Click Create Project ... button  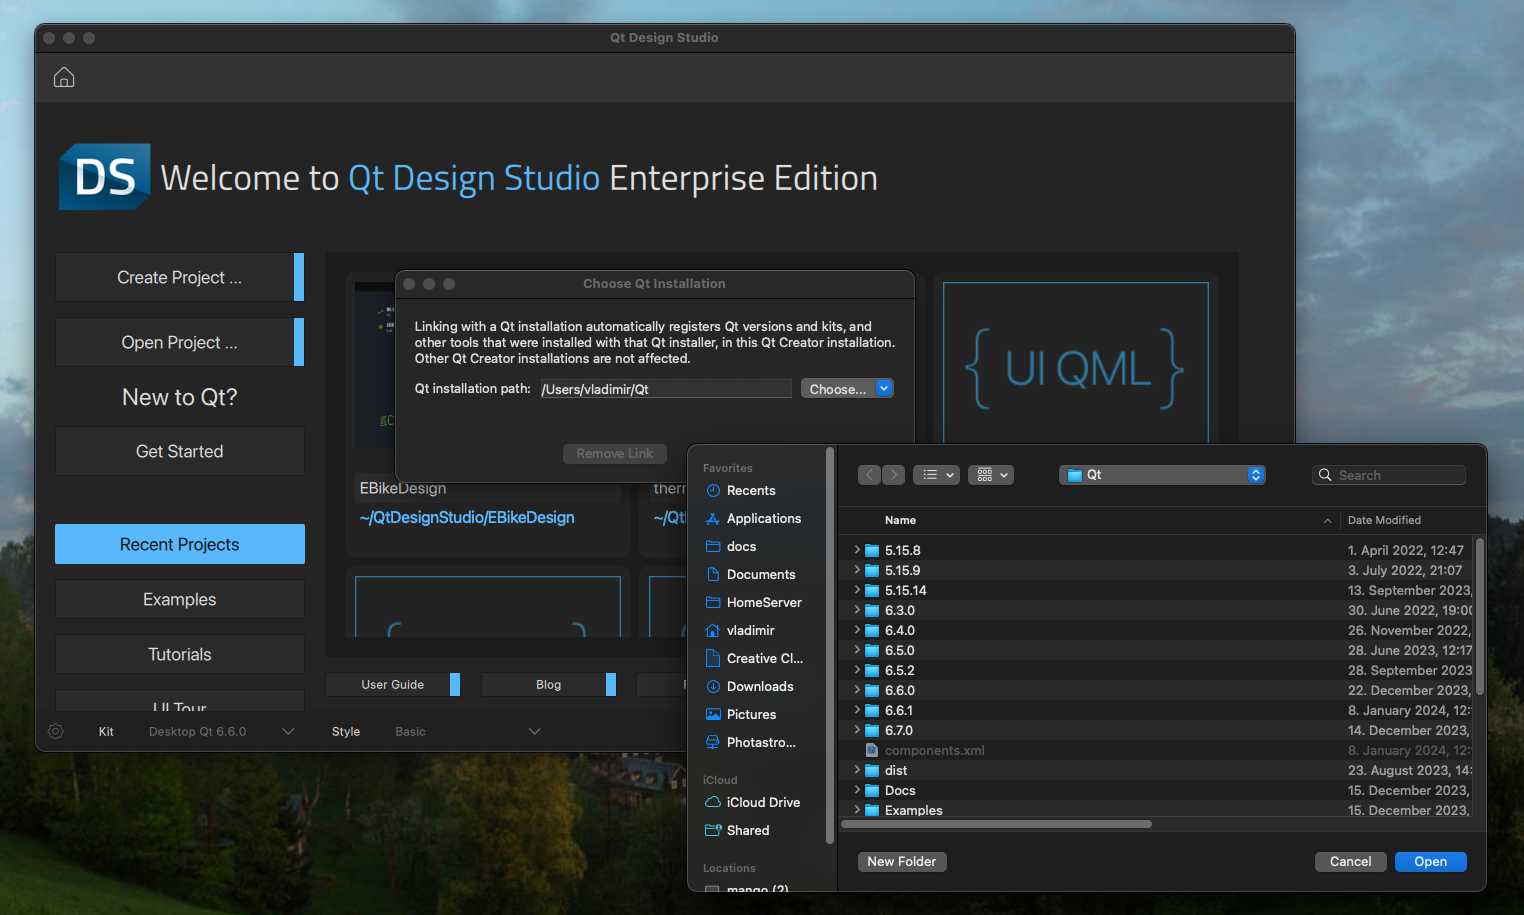(x=180, y=277)
